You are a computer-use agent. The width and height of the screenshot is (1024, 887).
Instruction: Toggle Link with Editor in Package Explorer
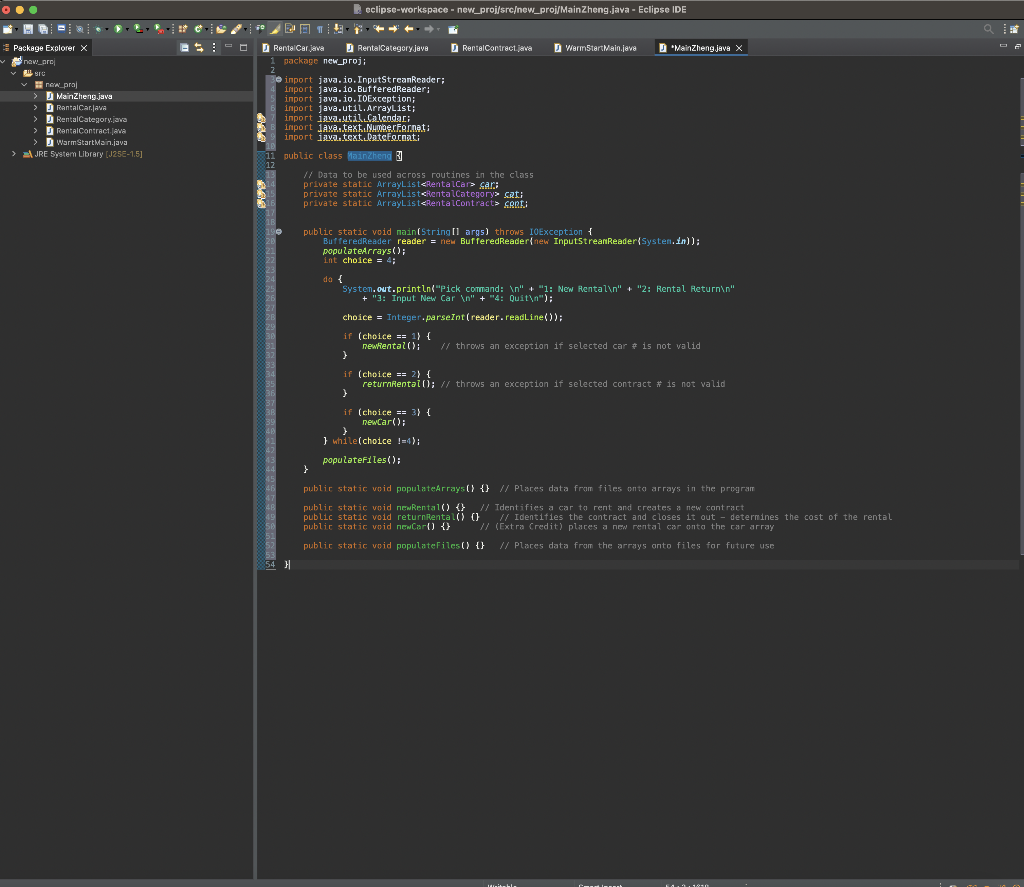[x=199, y=47]
